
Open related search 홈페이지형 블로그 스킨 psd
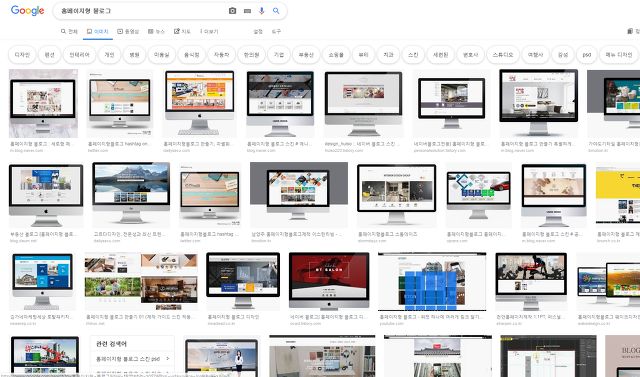[132, 359]
